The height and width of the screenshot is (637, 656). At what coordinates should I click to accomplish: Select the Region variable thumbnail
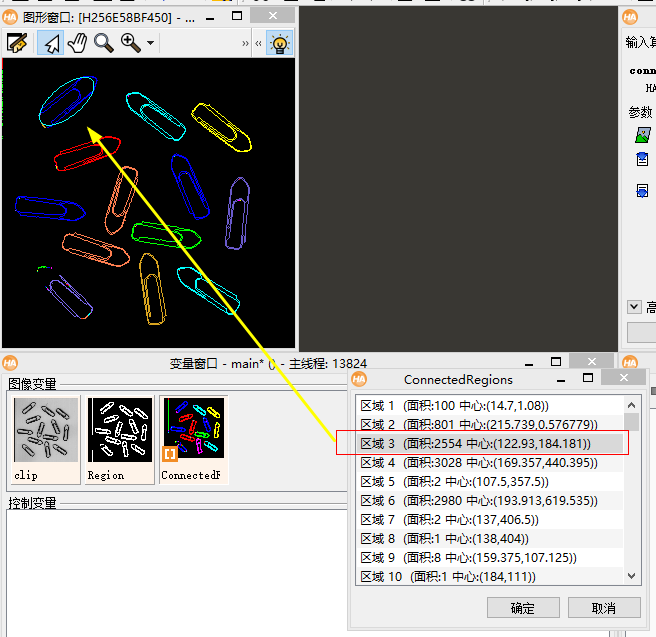(x=120, y=440)
